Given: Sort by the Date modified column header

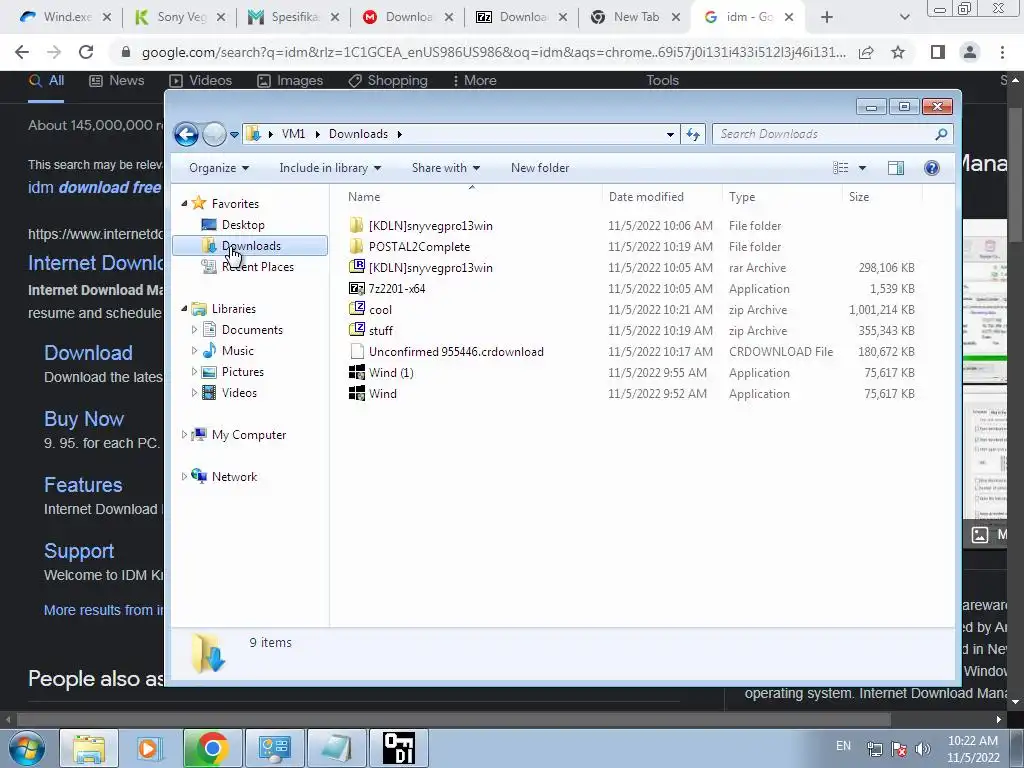Looking at the screenshot, I should click(646, 197).
